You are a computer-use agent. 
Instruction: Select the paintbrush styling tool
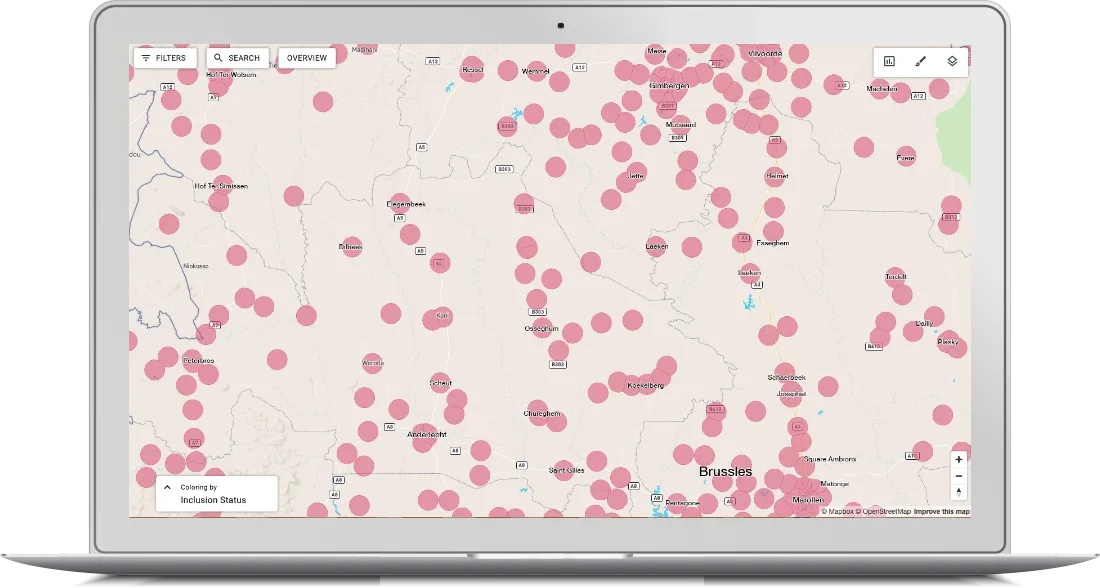point(920,61)
